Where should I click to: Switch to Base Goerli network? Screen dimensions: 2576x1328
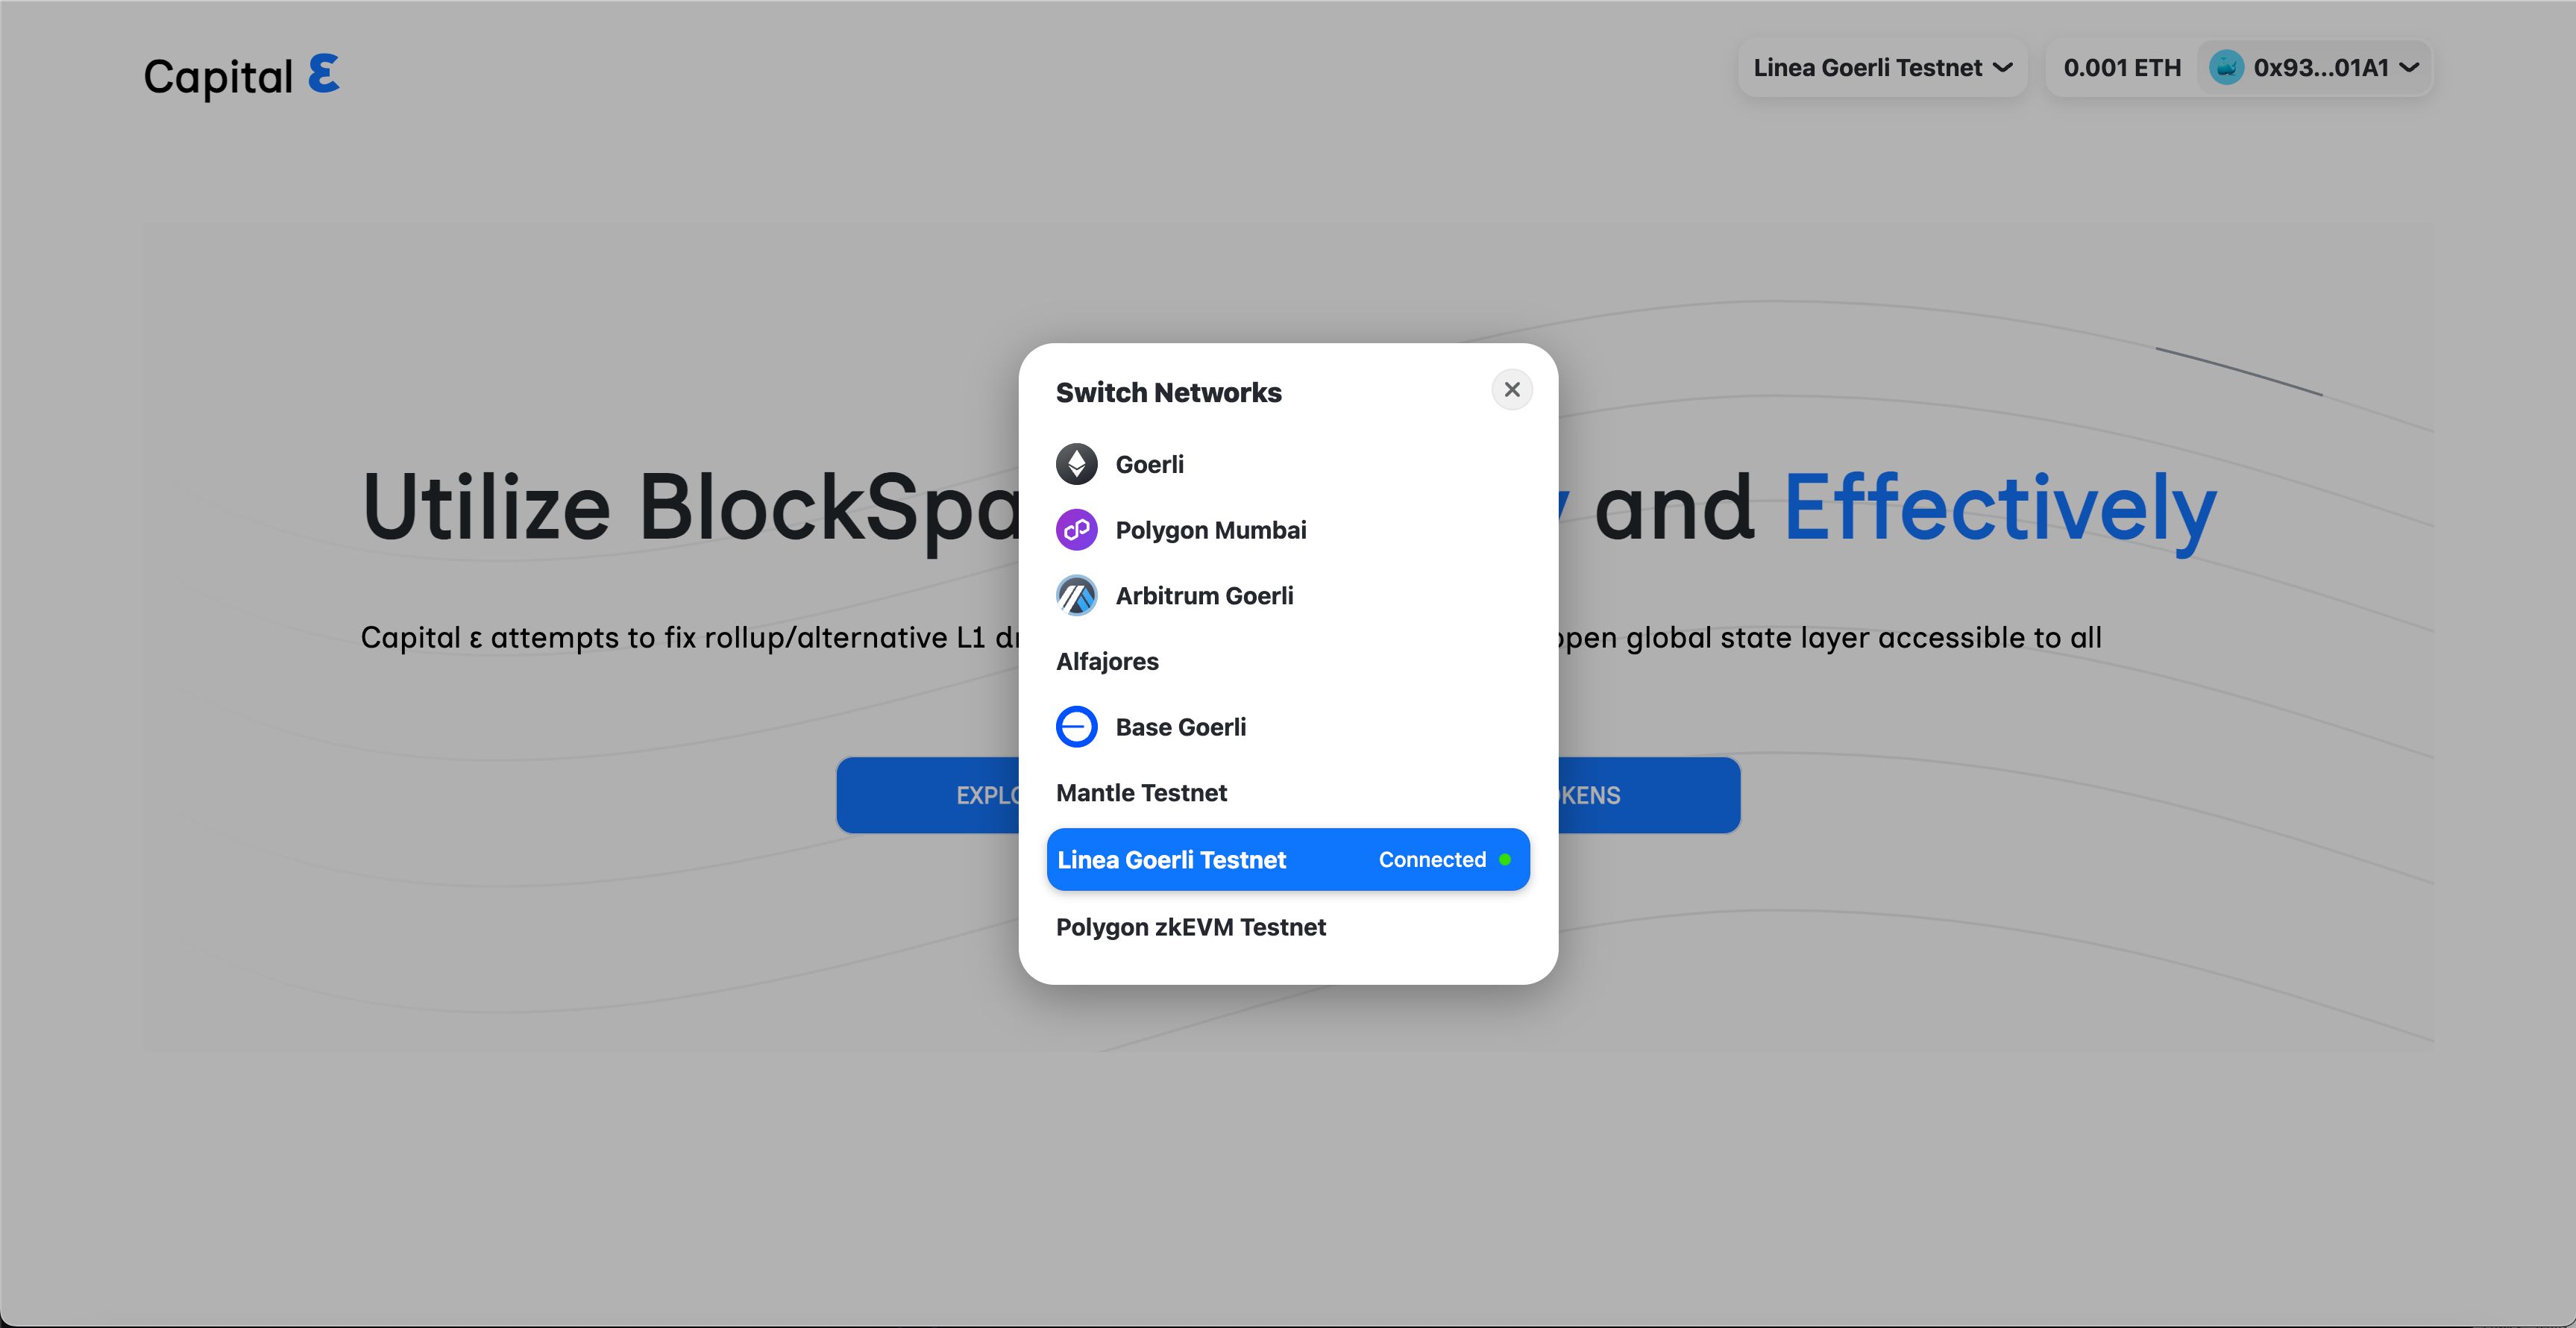click(1288, 727)
